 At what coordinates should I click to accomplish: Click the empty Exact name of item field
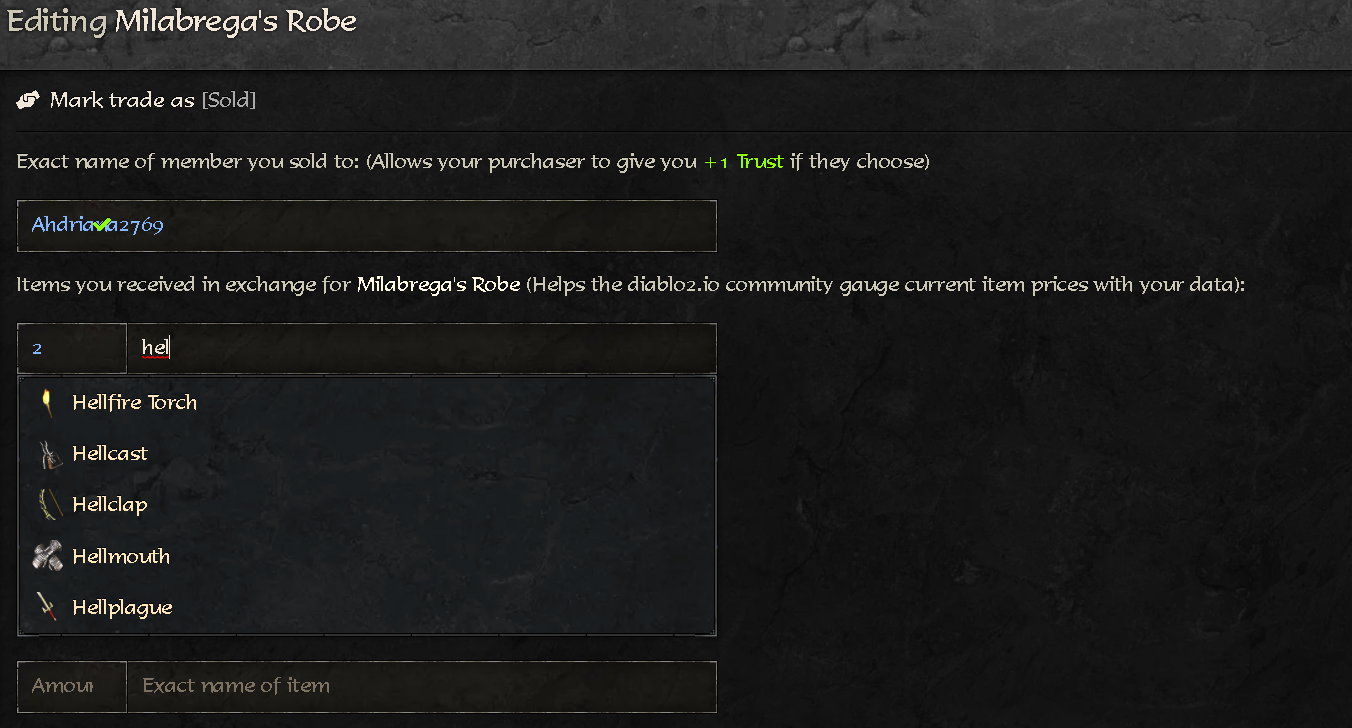(x=422, y=686)
